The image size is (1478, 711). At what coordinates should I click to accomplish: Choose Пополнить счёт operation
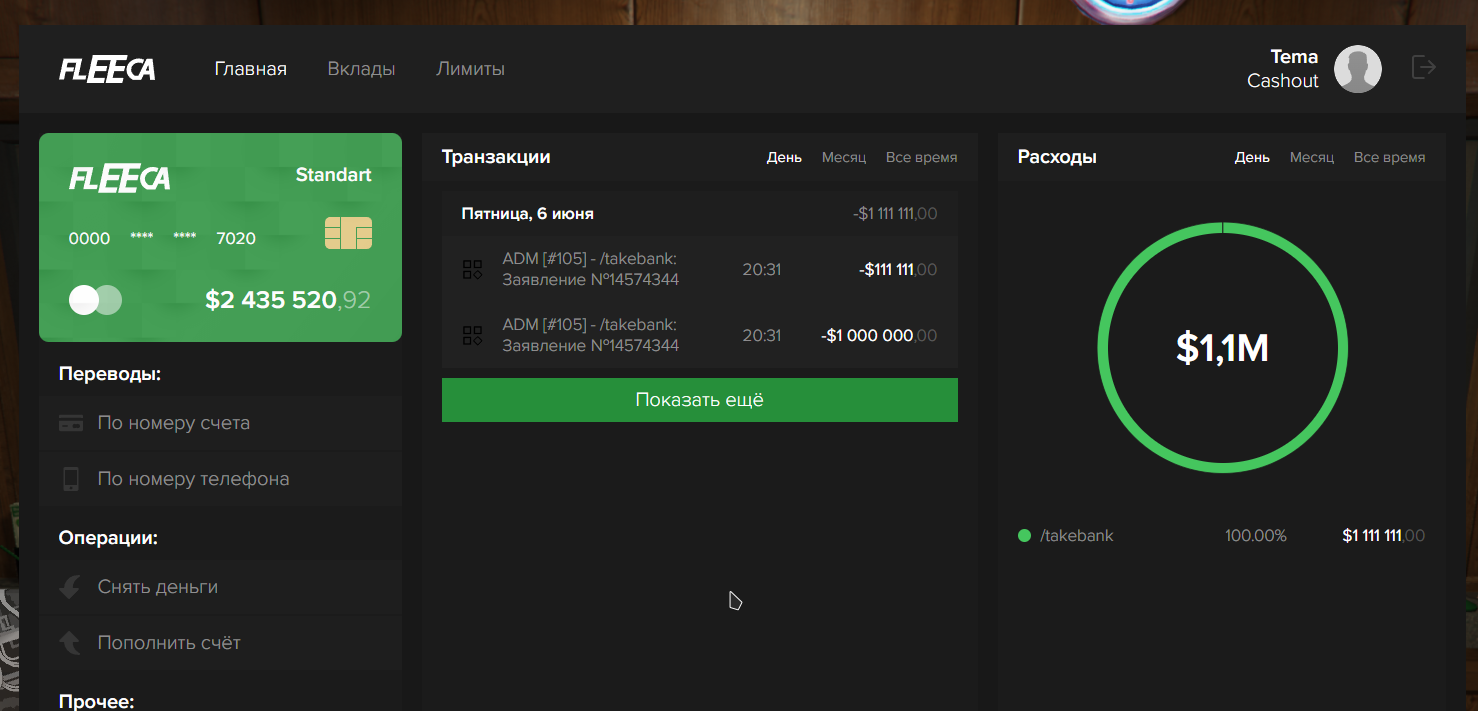click(220, 643)
